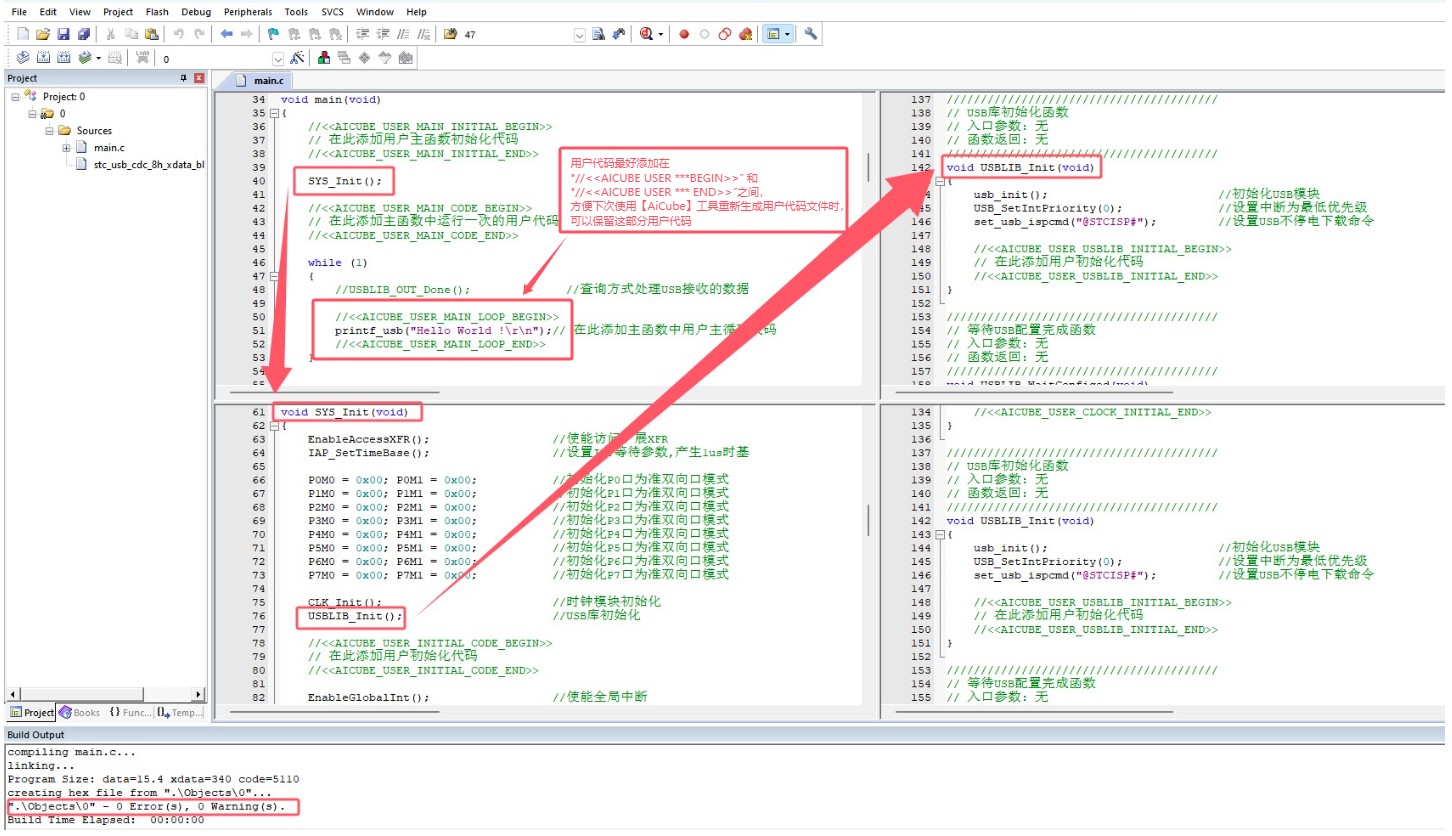The width and height of the screenshot is (1452, 836).
Task: Rebuild all target files
Action: tap(63, 58)
